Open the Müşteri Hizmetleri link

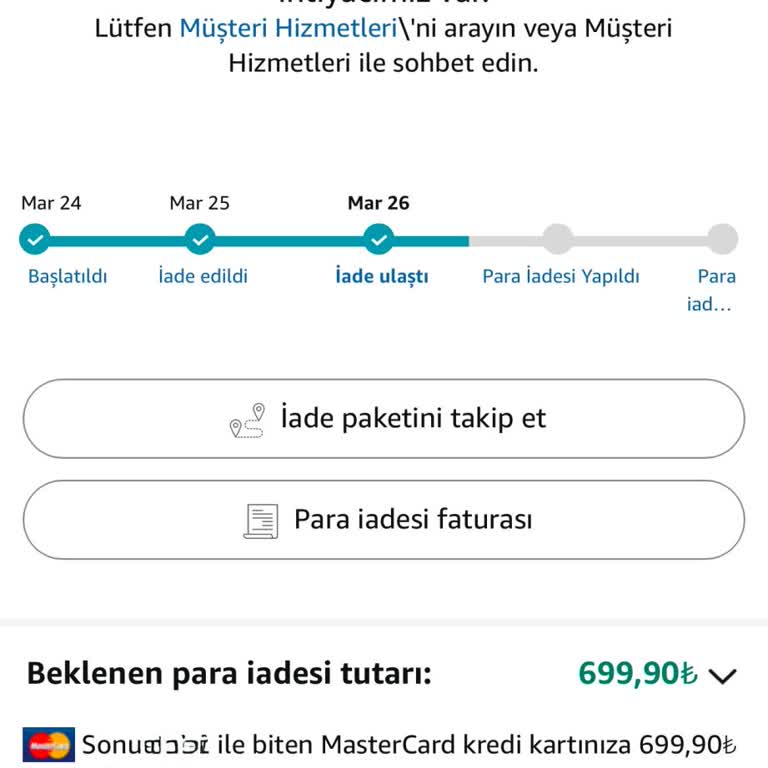[x=289, y=28]
